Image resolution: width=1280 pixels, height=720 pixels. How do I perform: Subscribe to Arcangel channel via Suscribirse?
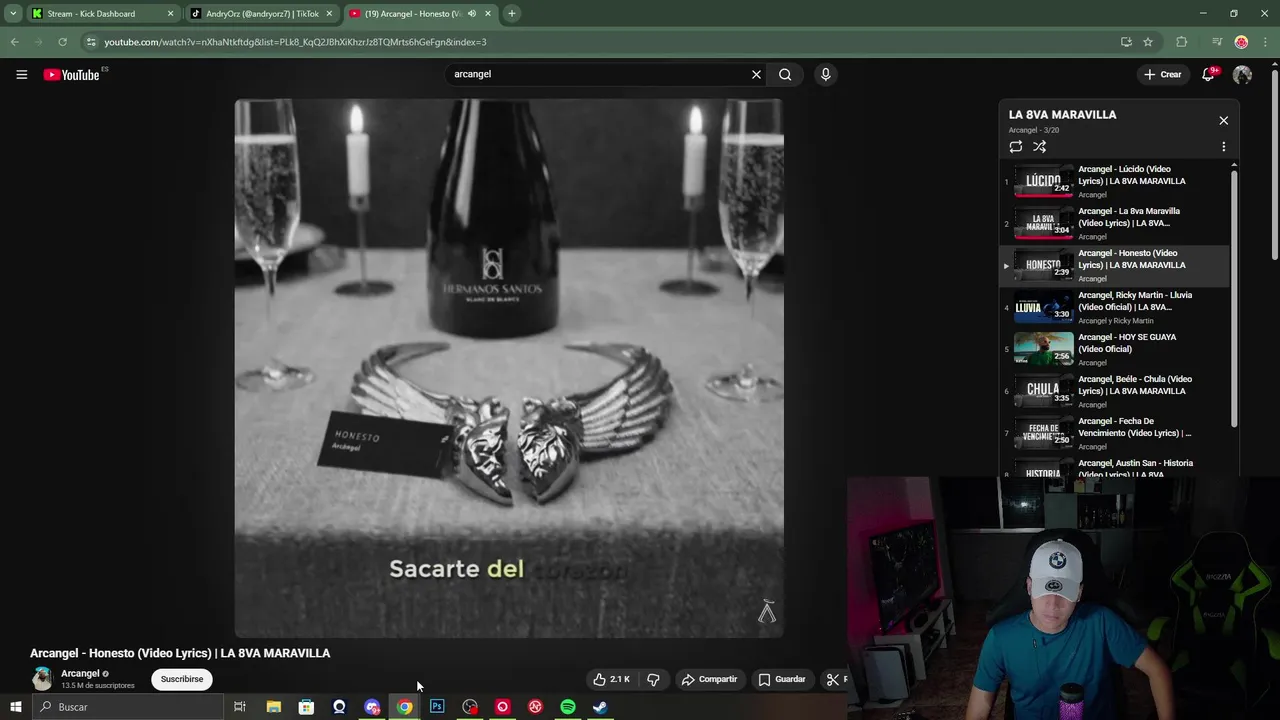pos(182,679)
